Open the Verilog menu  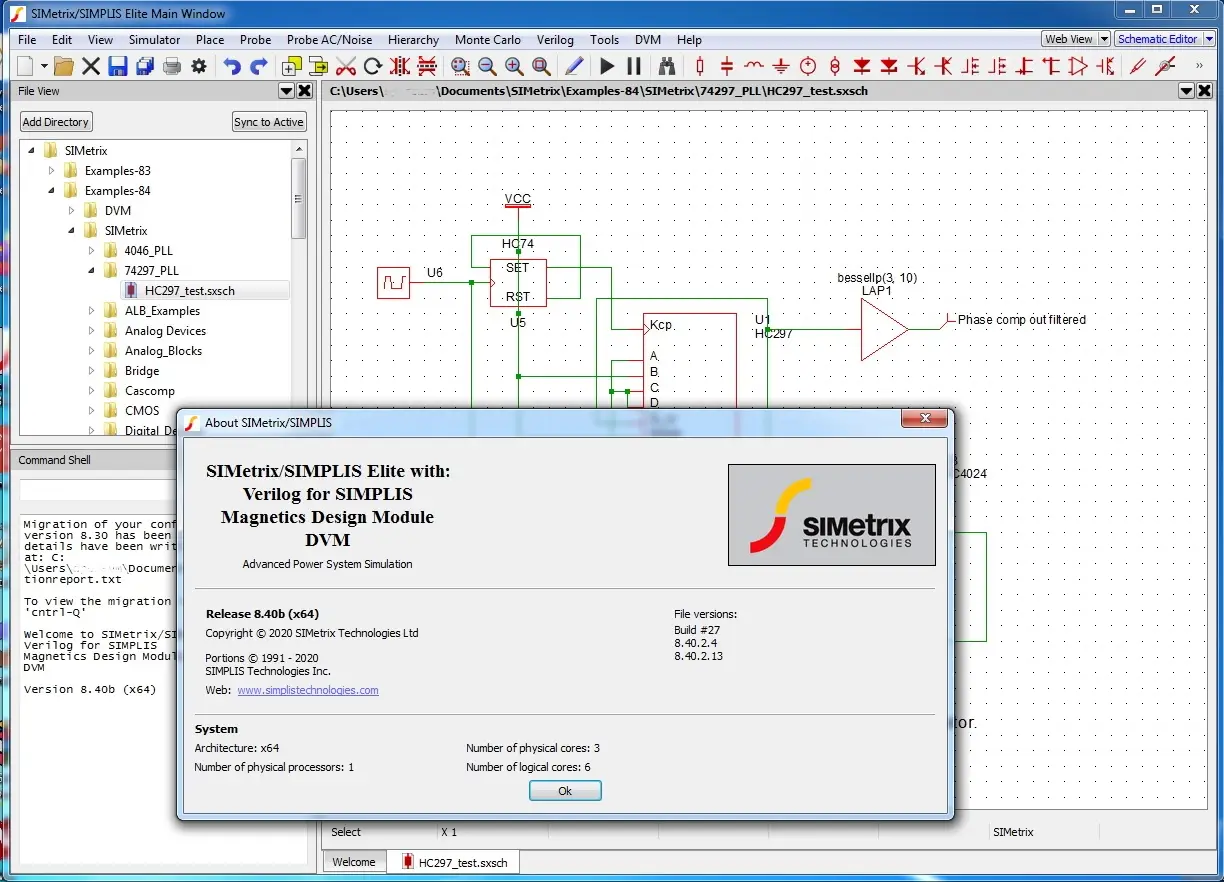pyautogui.click(x=555, y=40)
